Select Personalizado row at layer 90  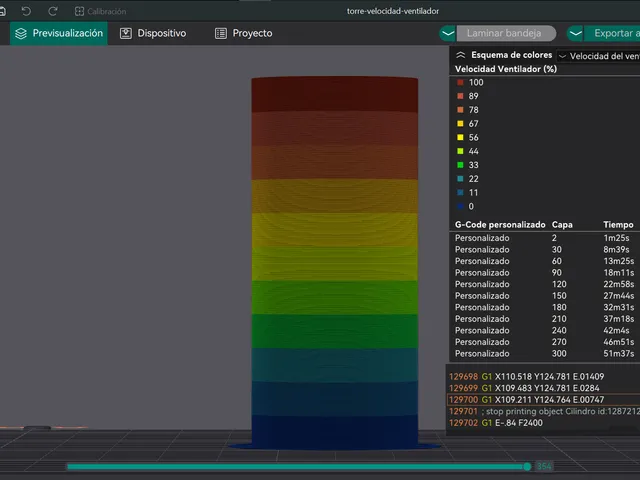(x=545, y=273)
